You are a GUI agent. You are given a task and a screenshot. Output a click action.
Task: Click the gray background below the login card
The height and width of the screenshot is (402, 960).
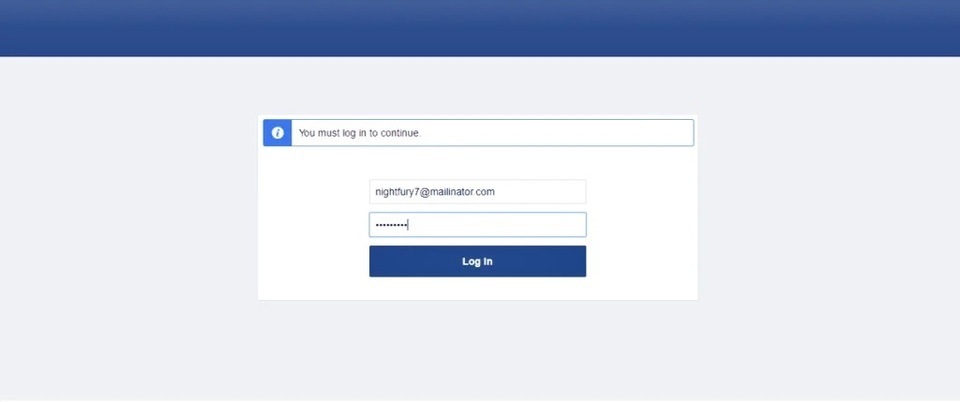tap(478, 350)
